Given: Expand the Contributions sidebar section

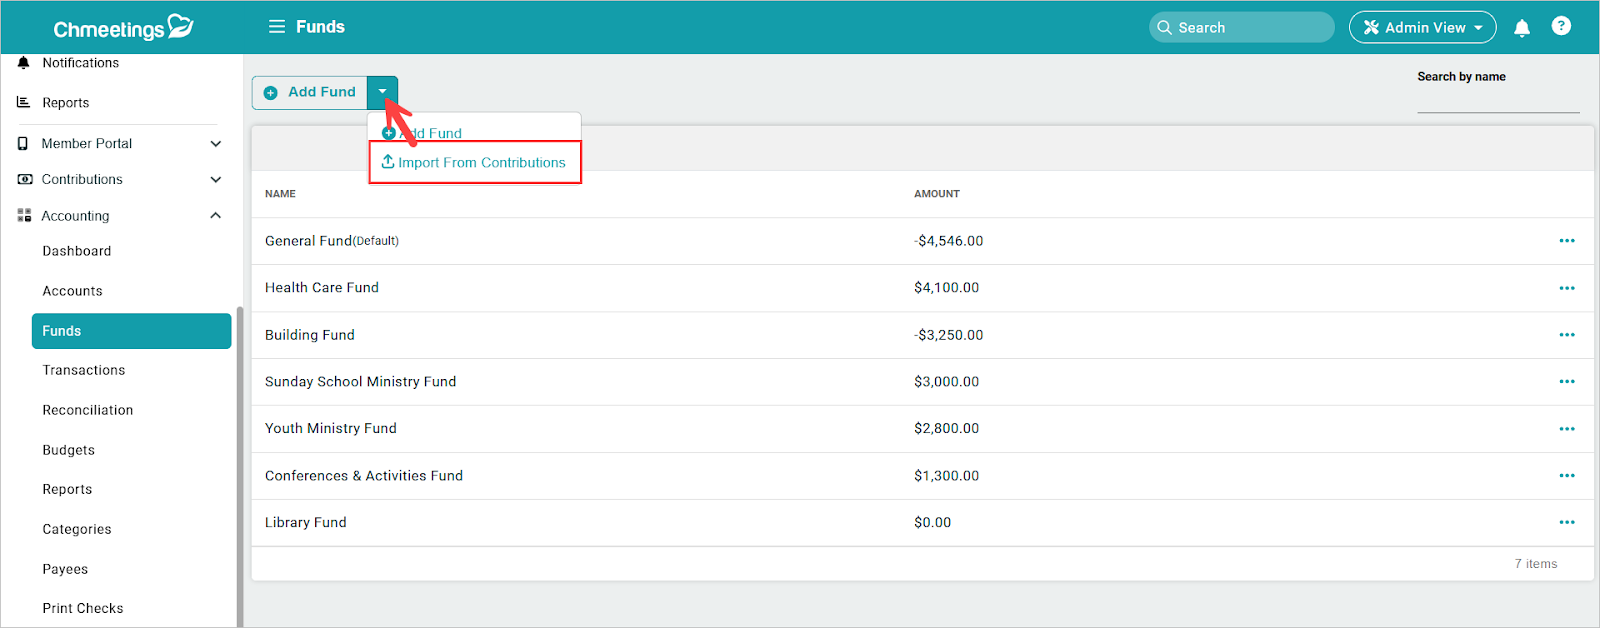Looking at the screenshot, I should [x=215, y=180].
